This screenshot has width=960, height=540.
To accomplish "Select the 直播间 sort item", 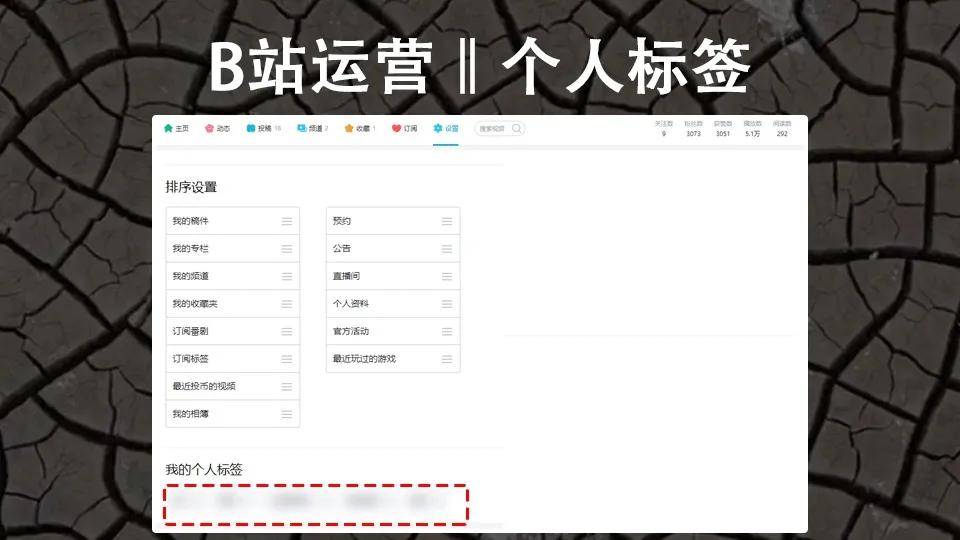I will click(393, 276).
